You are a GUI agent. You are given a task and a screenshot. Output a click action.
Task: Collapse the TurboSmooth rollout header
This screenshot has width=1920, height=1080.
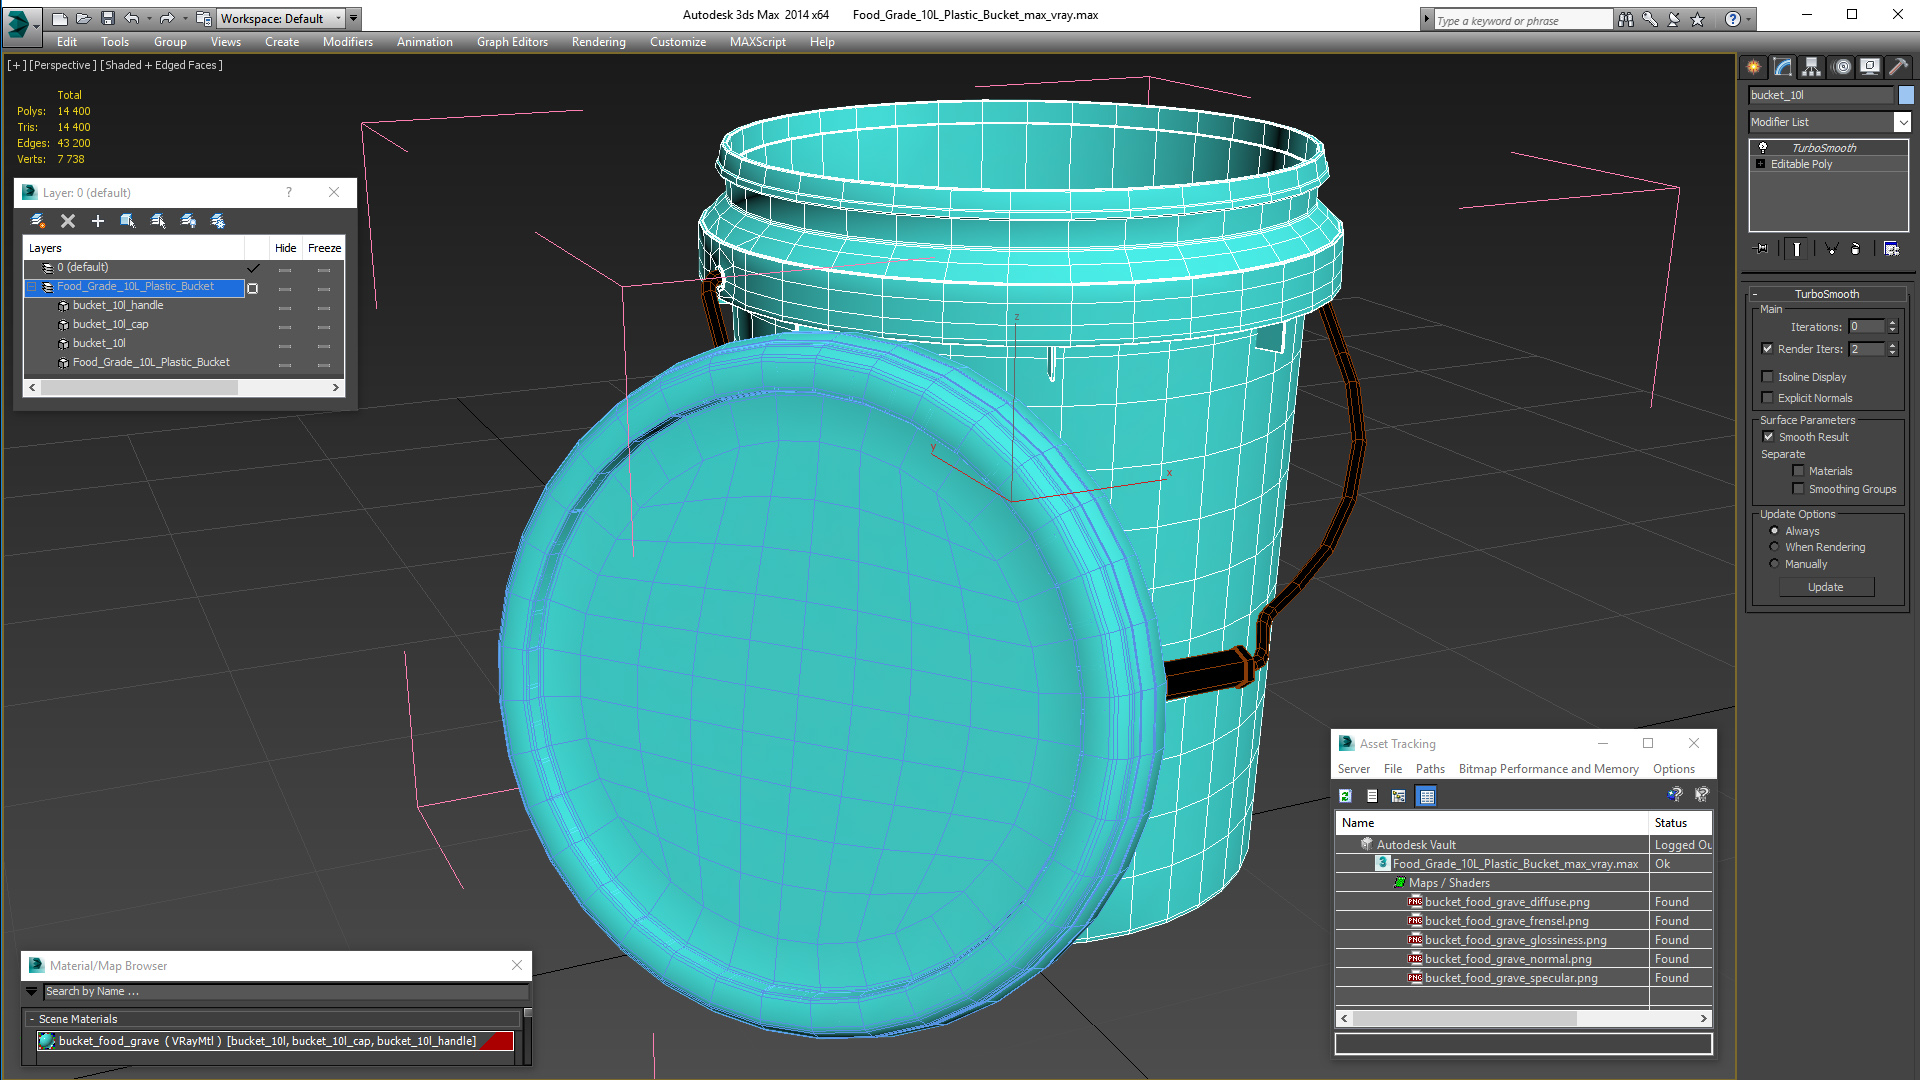1826,294
